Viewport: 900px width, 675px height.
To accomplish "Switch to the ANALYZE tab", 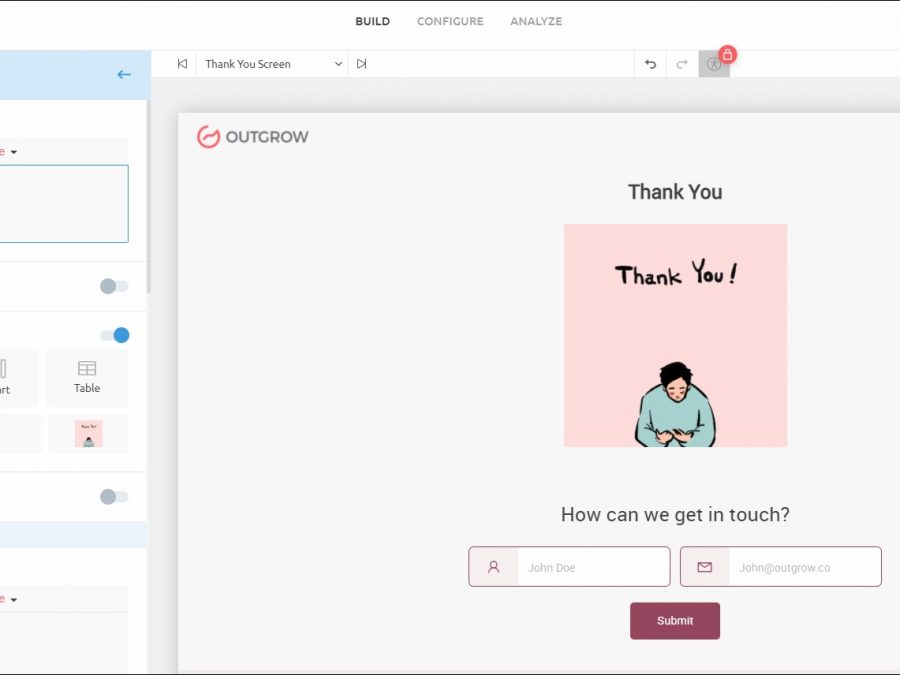I will tap(536, 21).
